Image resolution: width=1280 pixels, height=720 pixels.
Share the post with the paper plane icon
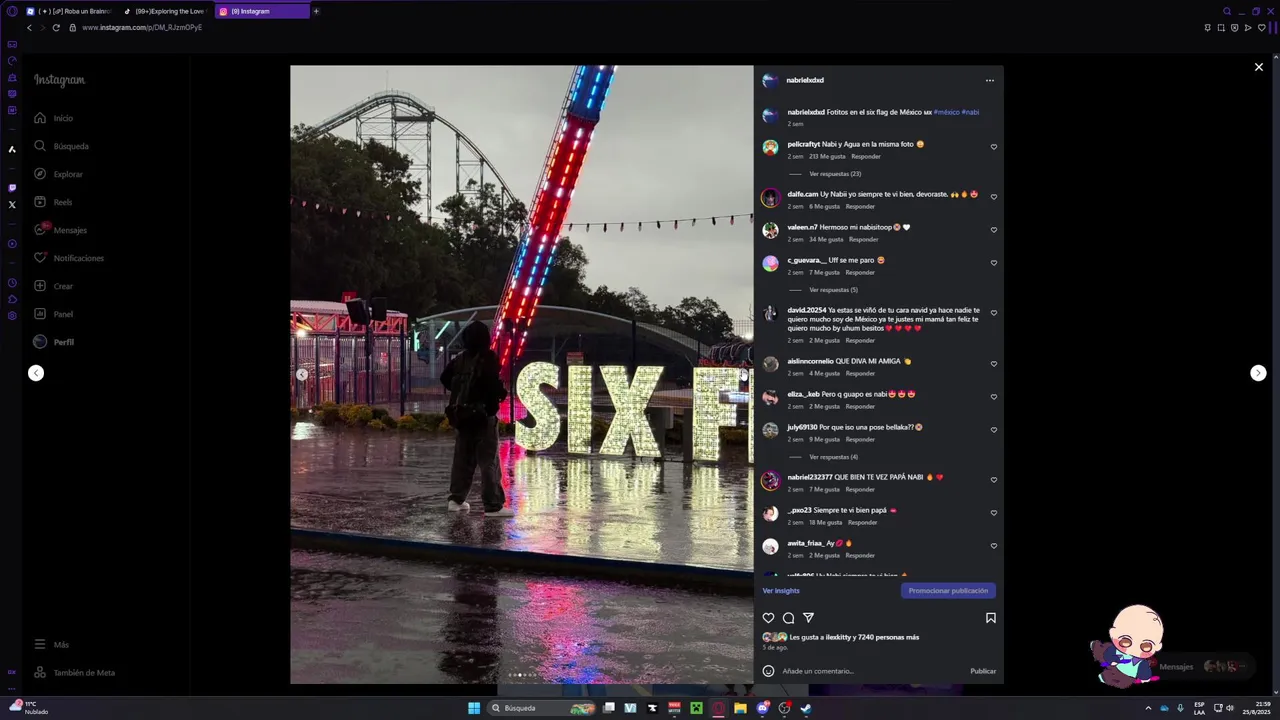point(808,618)
